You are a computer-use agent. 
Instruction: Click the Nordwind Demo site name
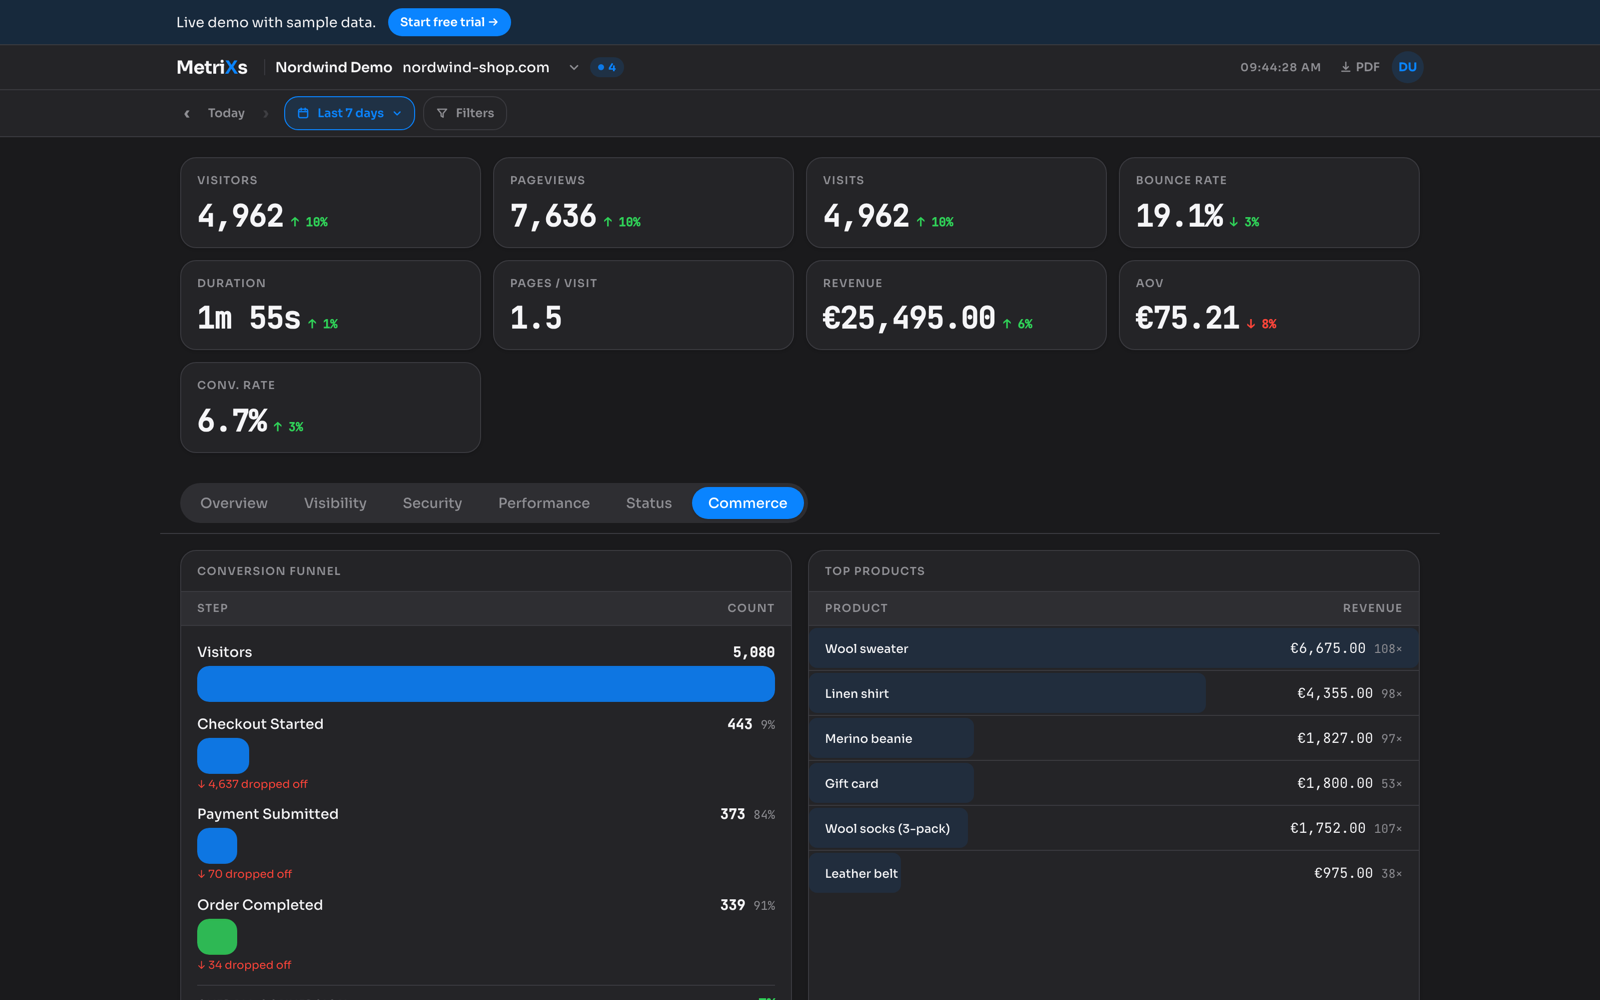[x=333, y=67]
